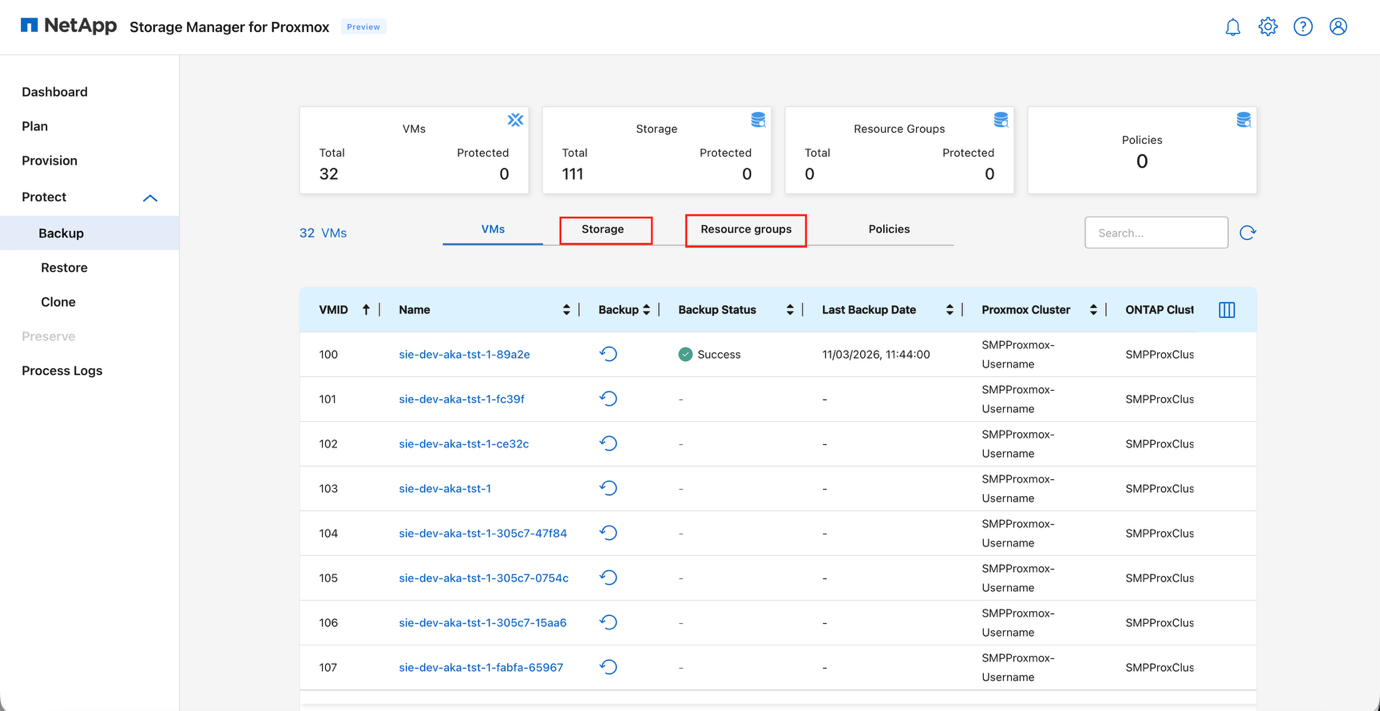The width and height of the screenshot is (1380, 711).
Task: Open the column chooser icon
Action: click(x=1226, y=310)
